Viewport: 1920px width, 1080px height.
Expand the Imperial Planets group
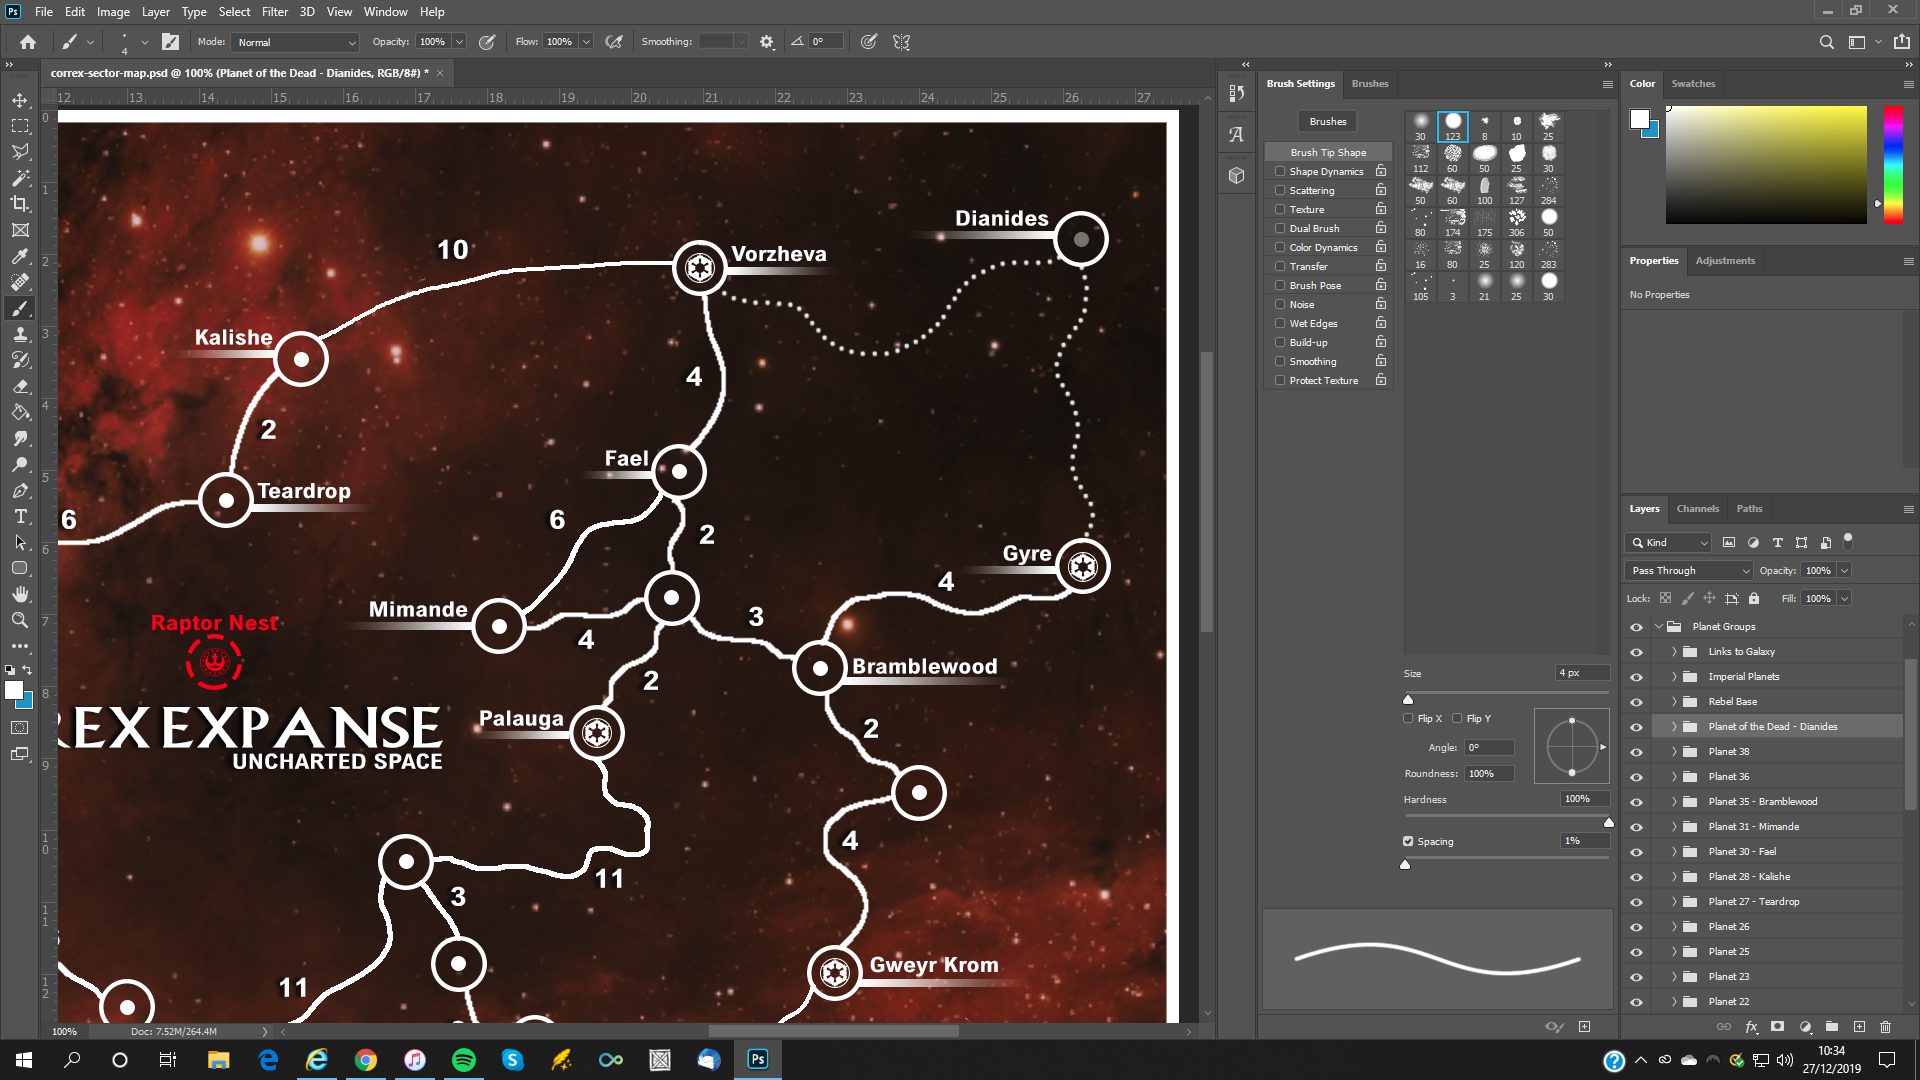pos(1674,677)
